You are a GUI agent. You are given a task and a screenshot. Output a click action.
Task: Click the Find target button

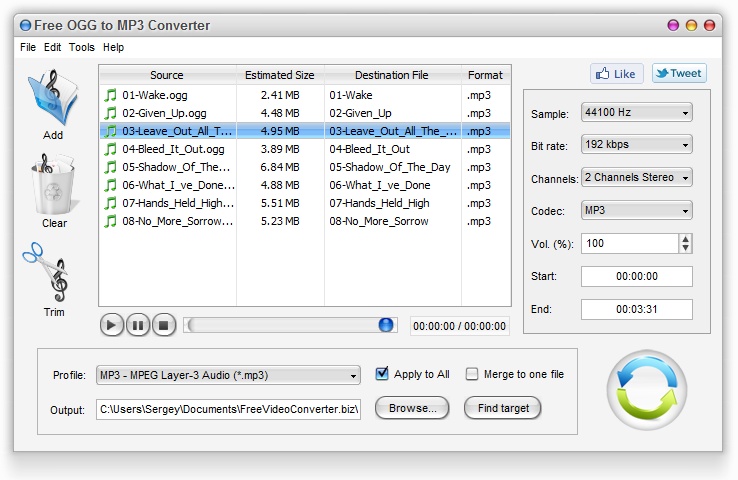point(503,408)
